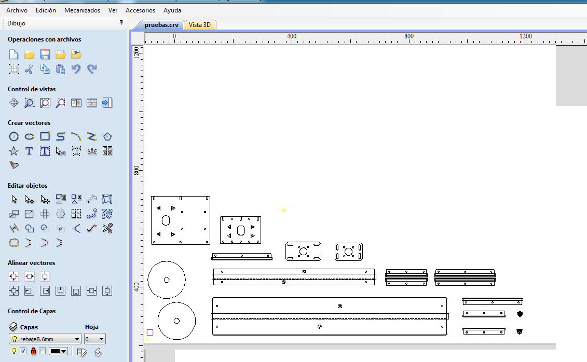Create a new file with the blank page icon

(13, 55)
